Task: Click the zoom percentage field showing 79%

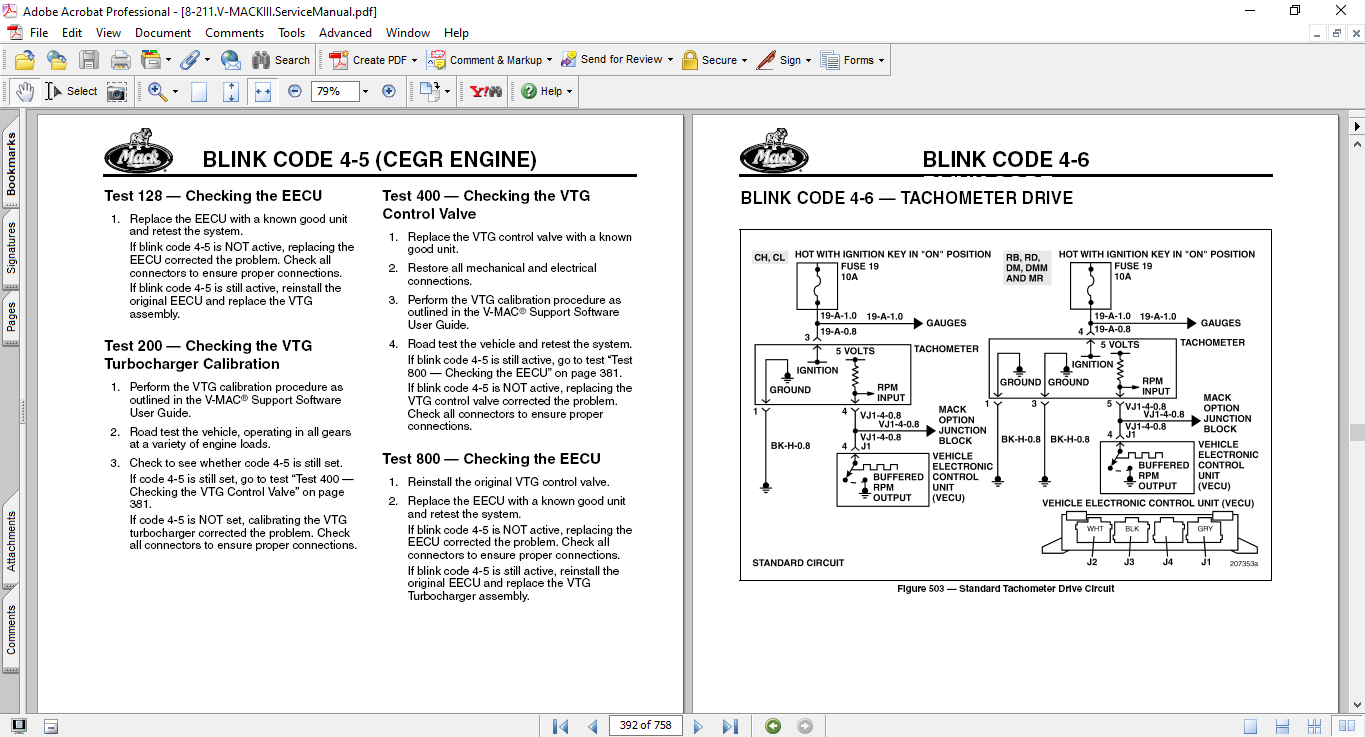Action: pyautogui.click(x=334, y=91)
